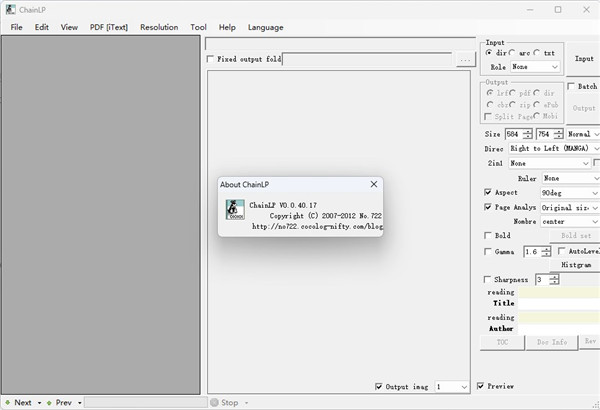Enable the Bold checkbox
This screenshot has width=600, height=410.
[488, 235]
